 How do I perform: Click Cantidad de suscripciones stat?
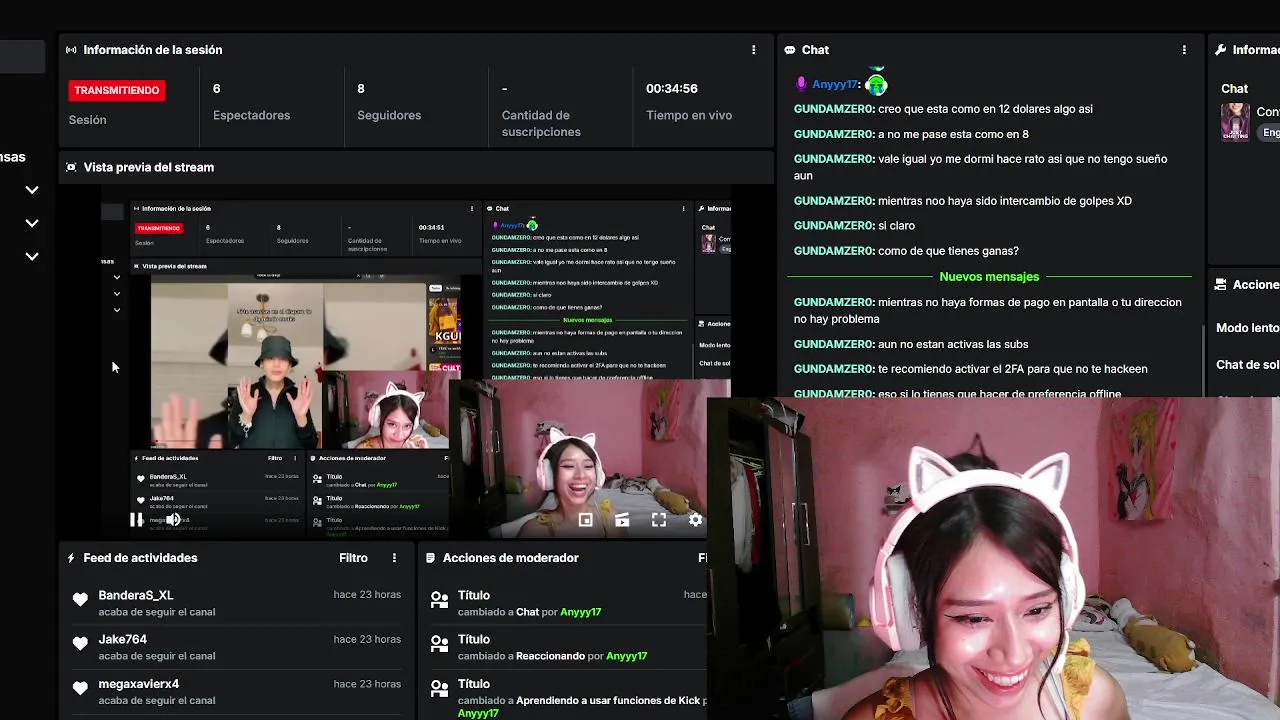[541, 110]
